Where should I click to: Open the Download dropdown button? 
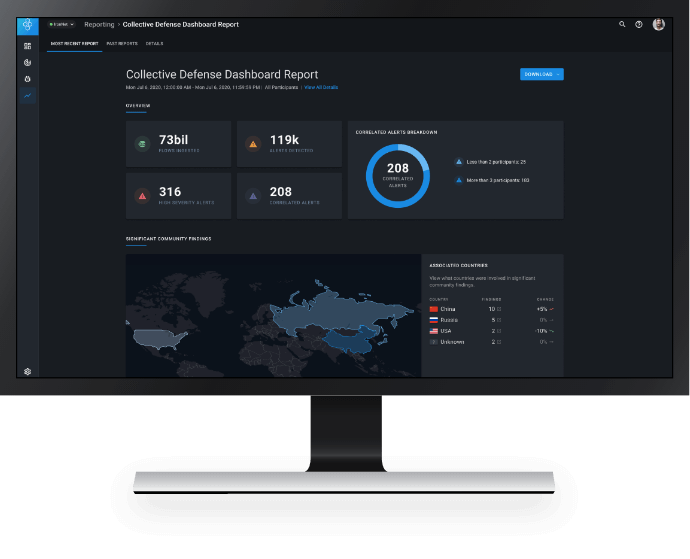tap(542, 74)
